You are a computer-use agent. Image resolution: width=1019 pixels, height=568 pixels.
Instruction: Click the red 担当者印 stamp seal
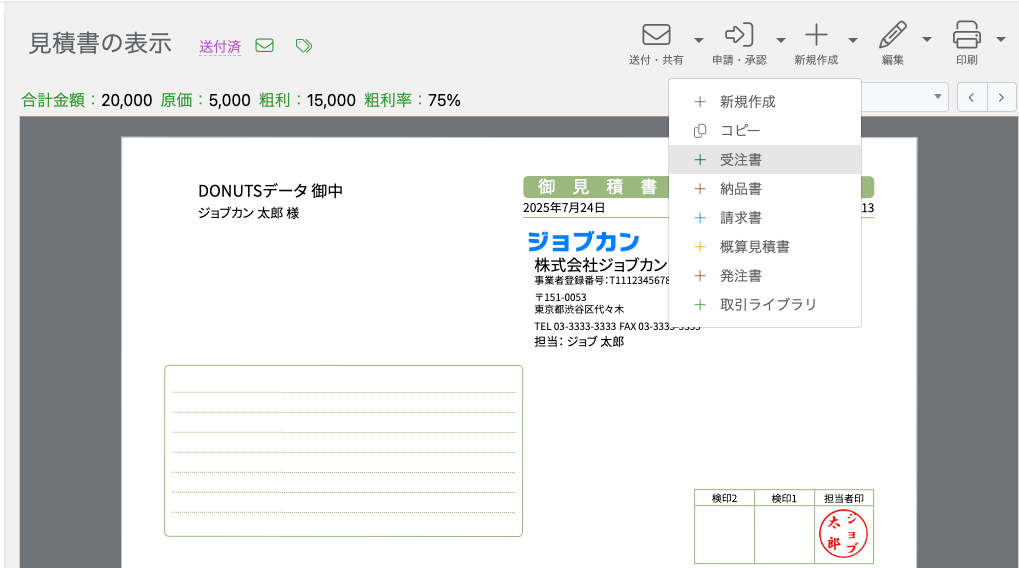tap(843, 534)
